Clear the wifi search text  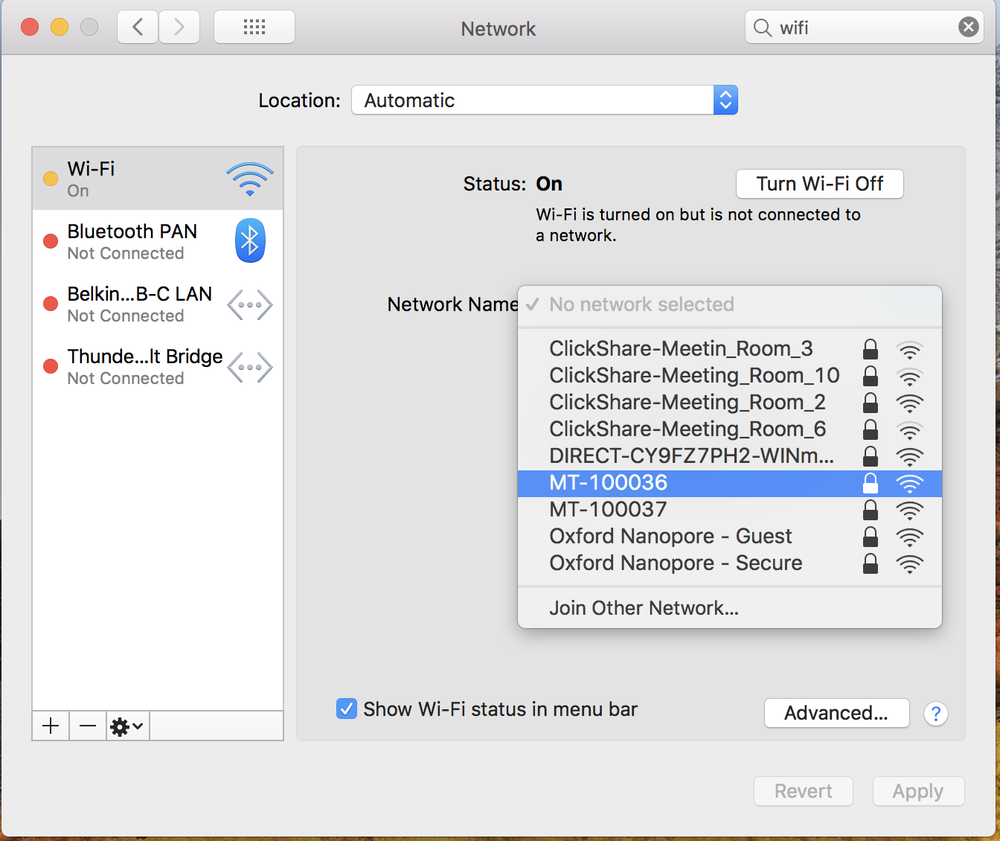coord(968,27)
